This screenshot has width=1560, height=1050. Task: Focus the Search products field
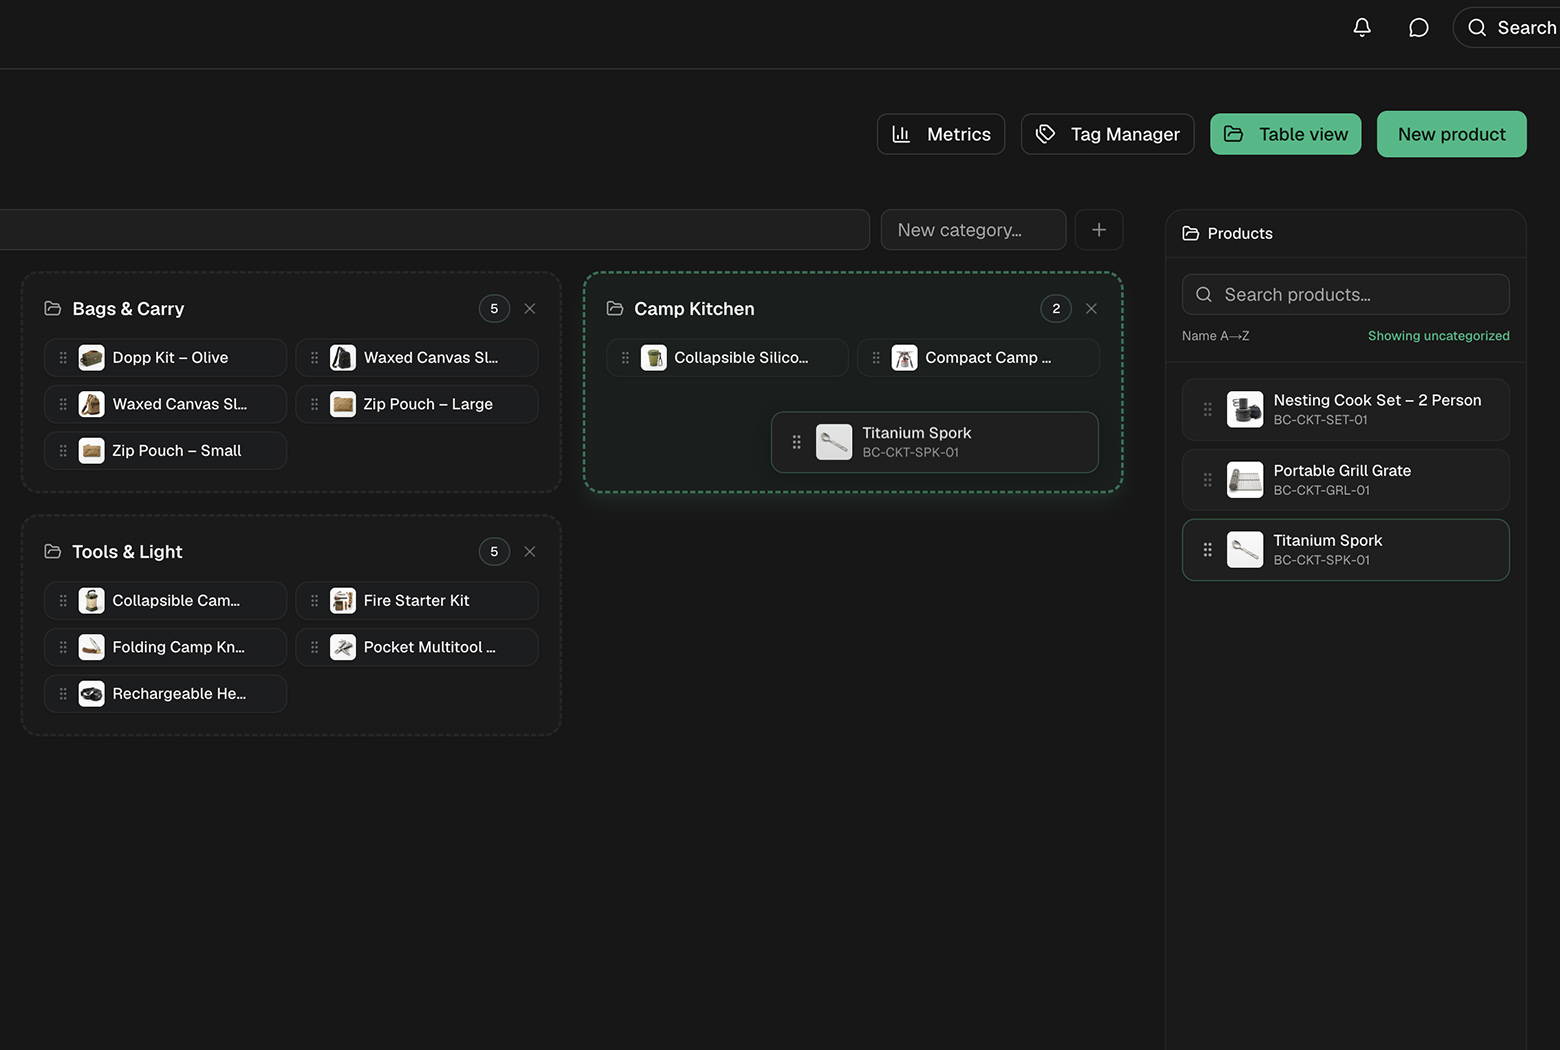tap(1345, 295)
